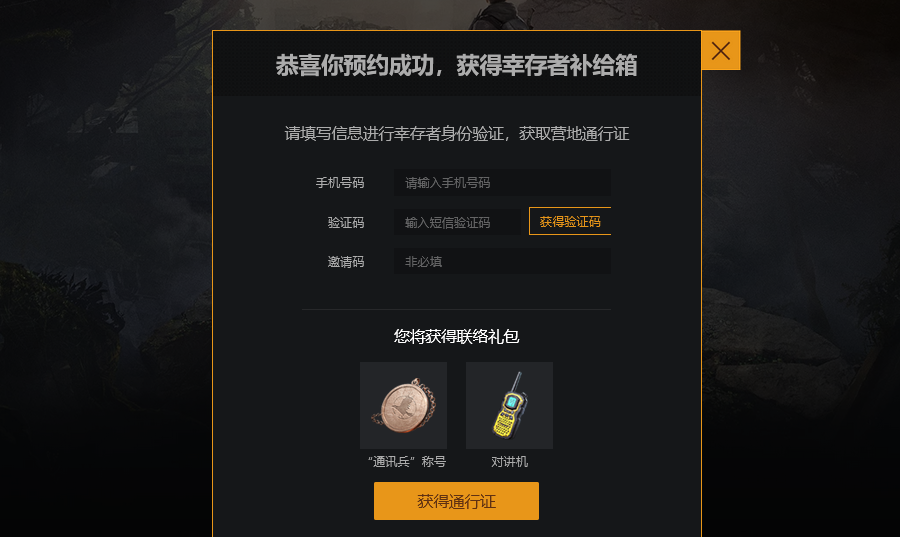Click the orange 获得通行证 button
This screenshot has width=900, height=537.
tap(456, 501)
